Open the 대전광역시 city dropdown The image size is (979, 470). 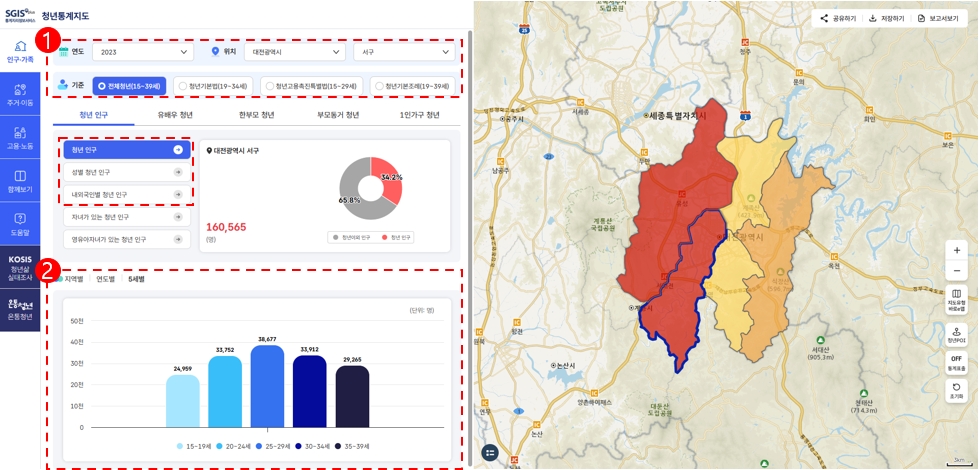(x=294, y=52)
